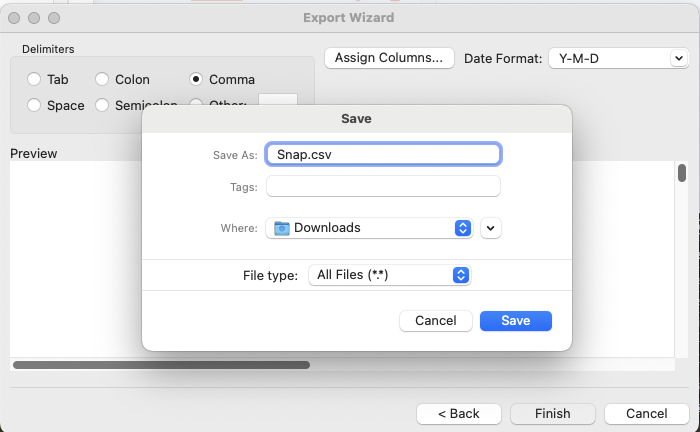The width and height of the screenshot is (700, 432).
Task: Click the blue stepper arrows beside Downloads
Action: click(x=463, y=228)
